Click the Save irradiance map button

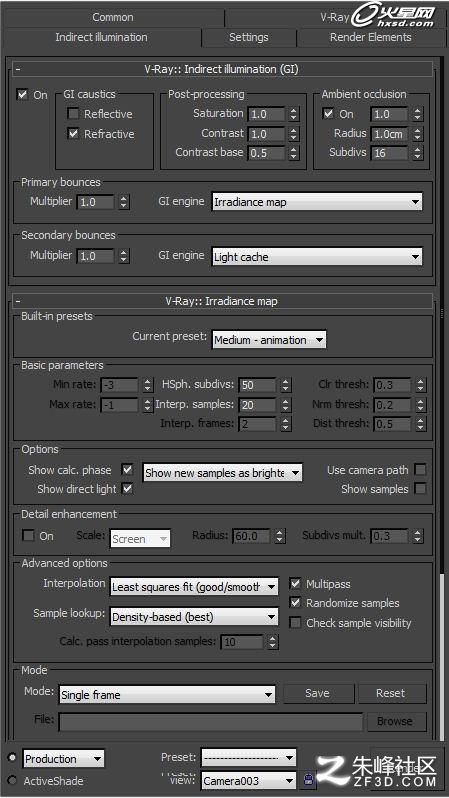(318, 693)
